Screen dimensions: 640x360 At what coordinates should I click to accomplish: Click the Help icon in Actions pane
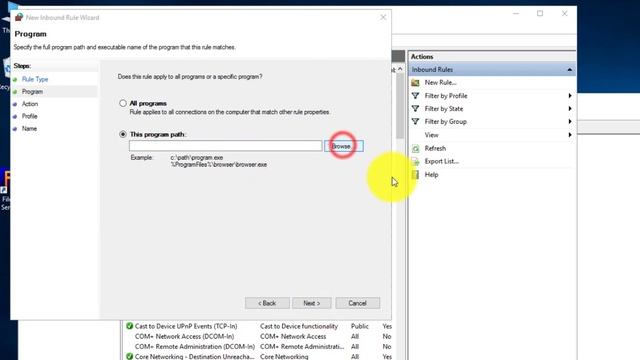415,175
